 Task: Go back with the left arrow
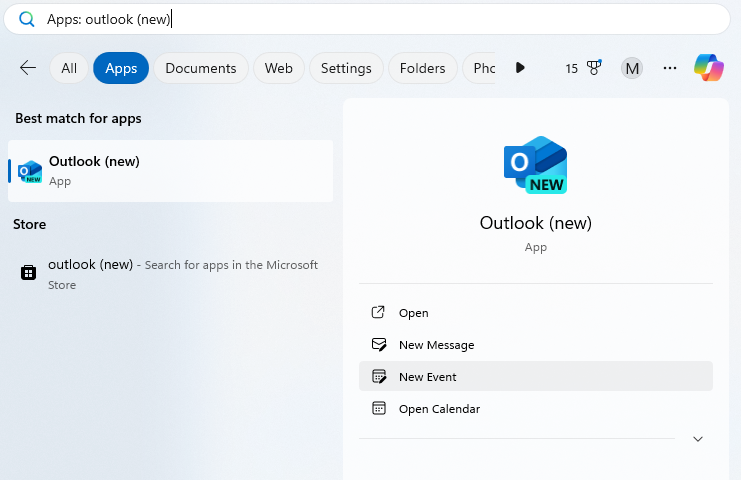28,68
